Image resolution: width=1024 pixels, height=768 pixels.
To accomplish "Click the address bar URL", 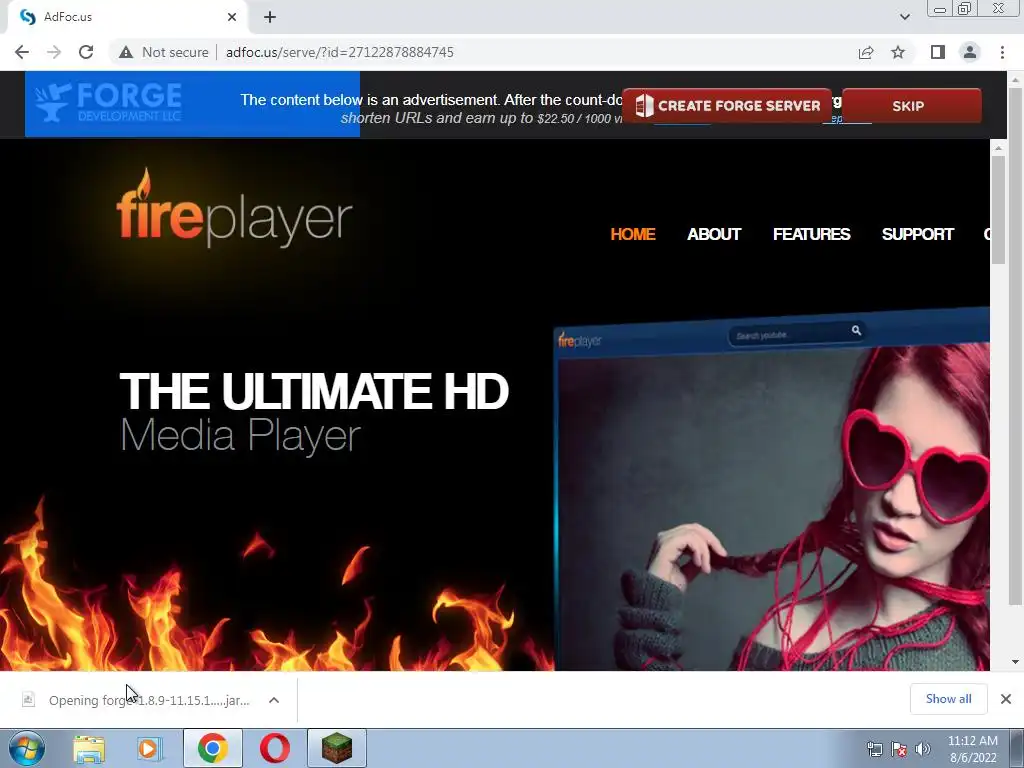I will click(340, 52).
